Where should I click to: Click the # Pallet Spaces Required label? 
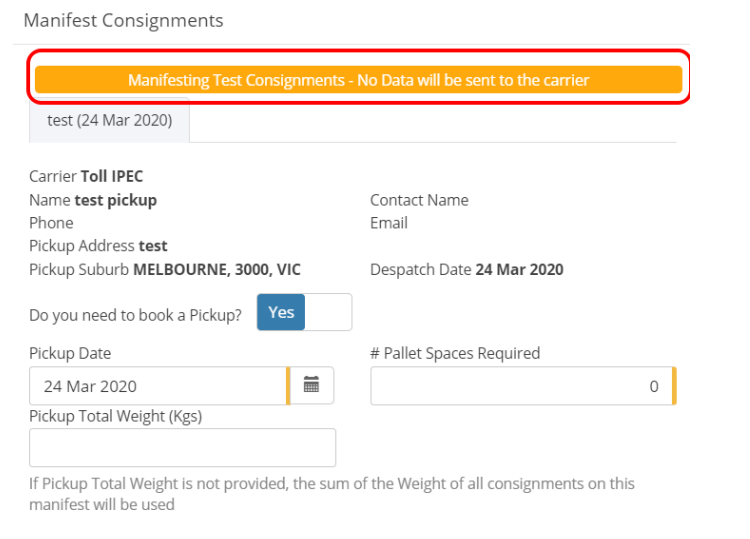(x=455, y=353)
